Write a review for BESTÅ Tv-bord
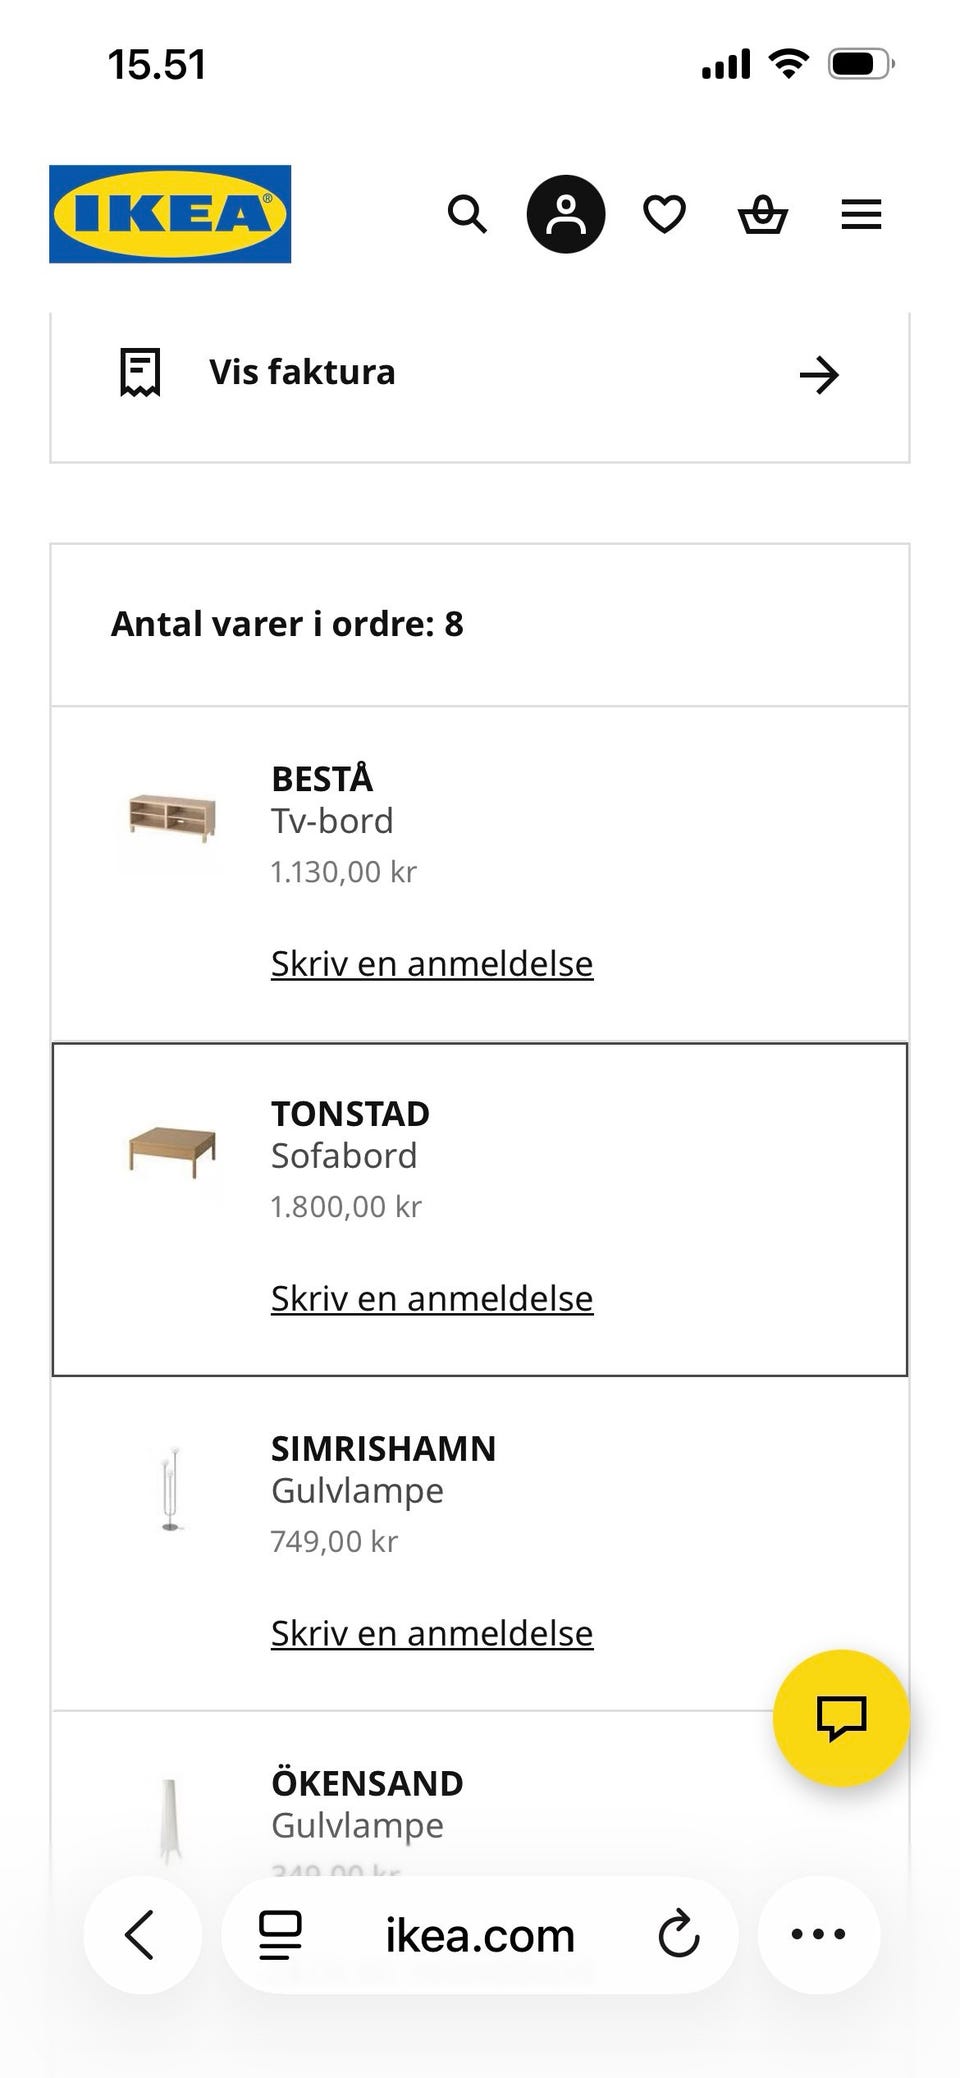The height and width of the screenshot is (2078, 960). pos(432,964)
